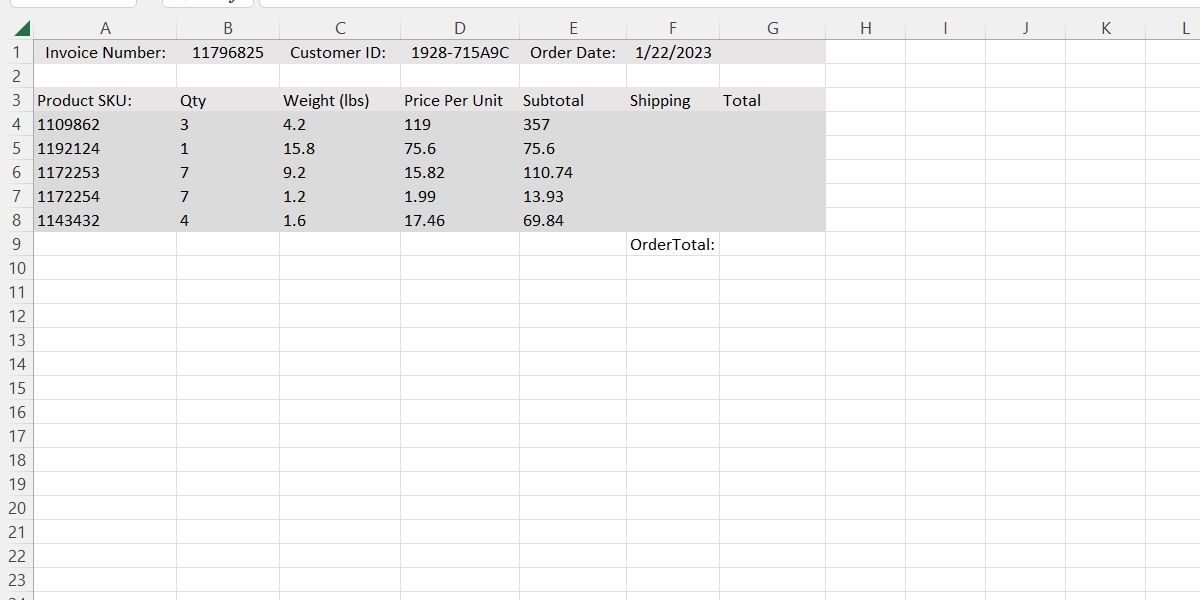1200x600 pixels.
Task: Select column C header
Action: [340, 28]
